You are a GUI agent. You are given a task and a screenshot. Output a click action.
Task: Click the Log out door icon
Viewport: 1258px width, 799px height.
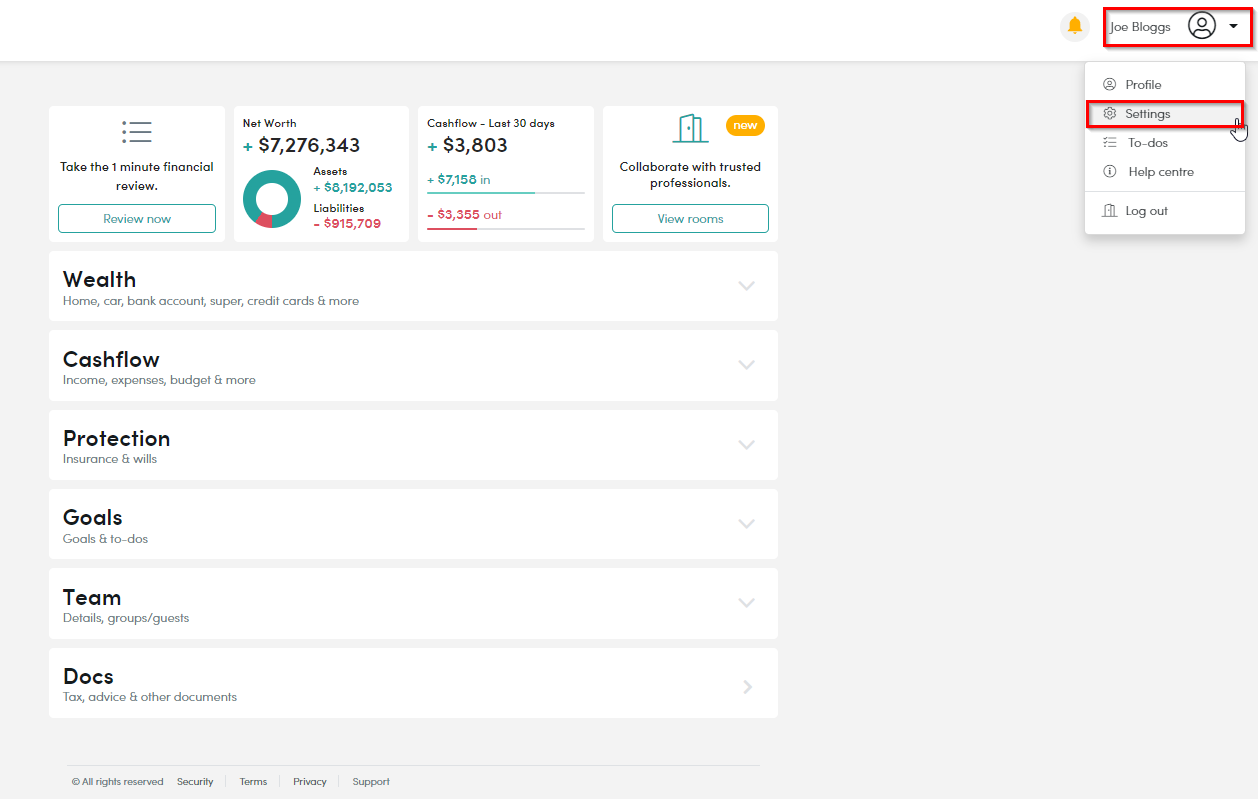[x=1109, y=211]
